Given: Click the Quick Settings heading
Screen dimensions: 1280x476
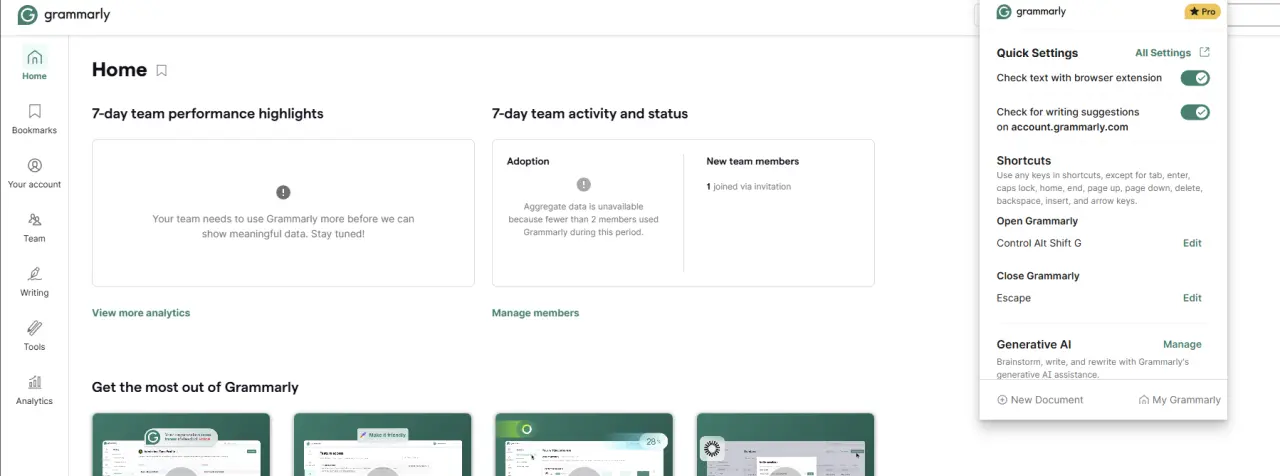Looking at the screenshot, I should (x=1037, y=53).
